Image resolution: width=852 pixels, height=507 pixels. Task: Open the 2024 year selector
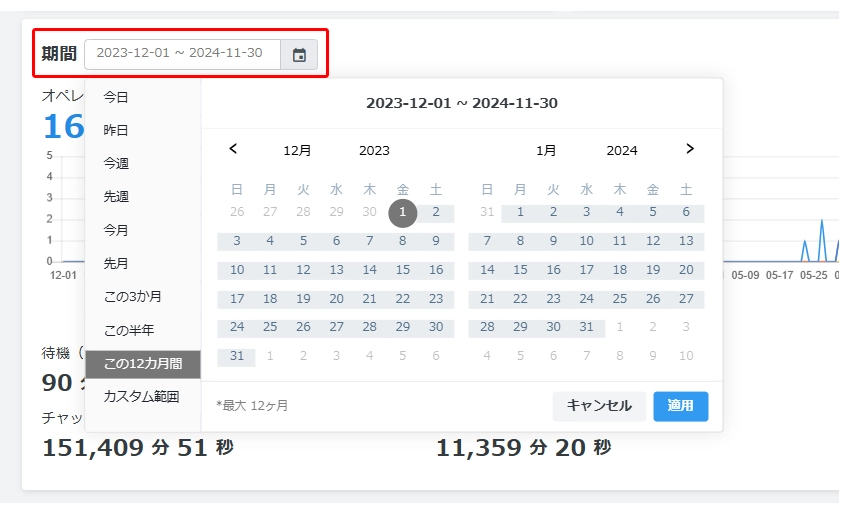(622, 151)
